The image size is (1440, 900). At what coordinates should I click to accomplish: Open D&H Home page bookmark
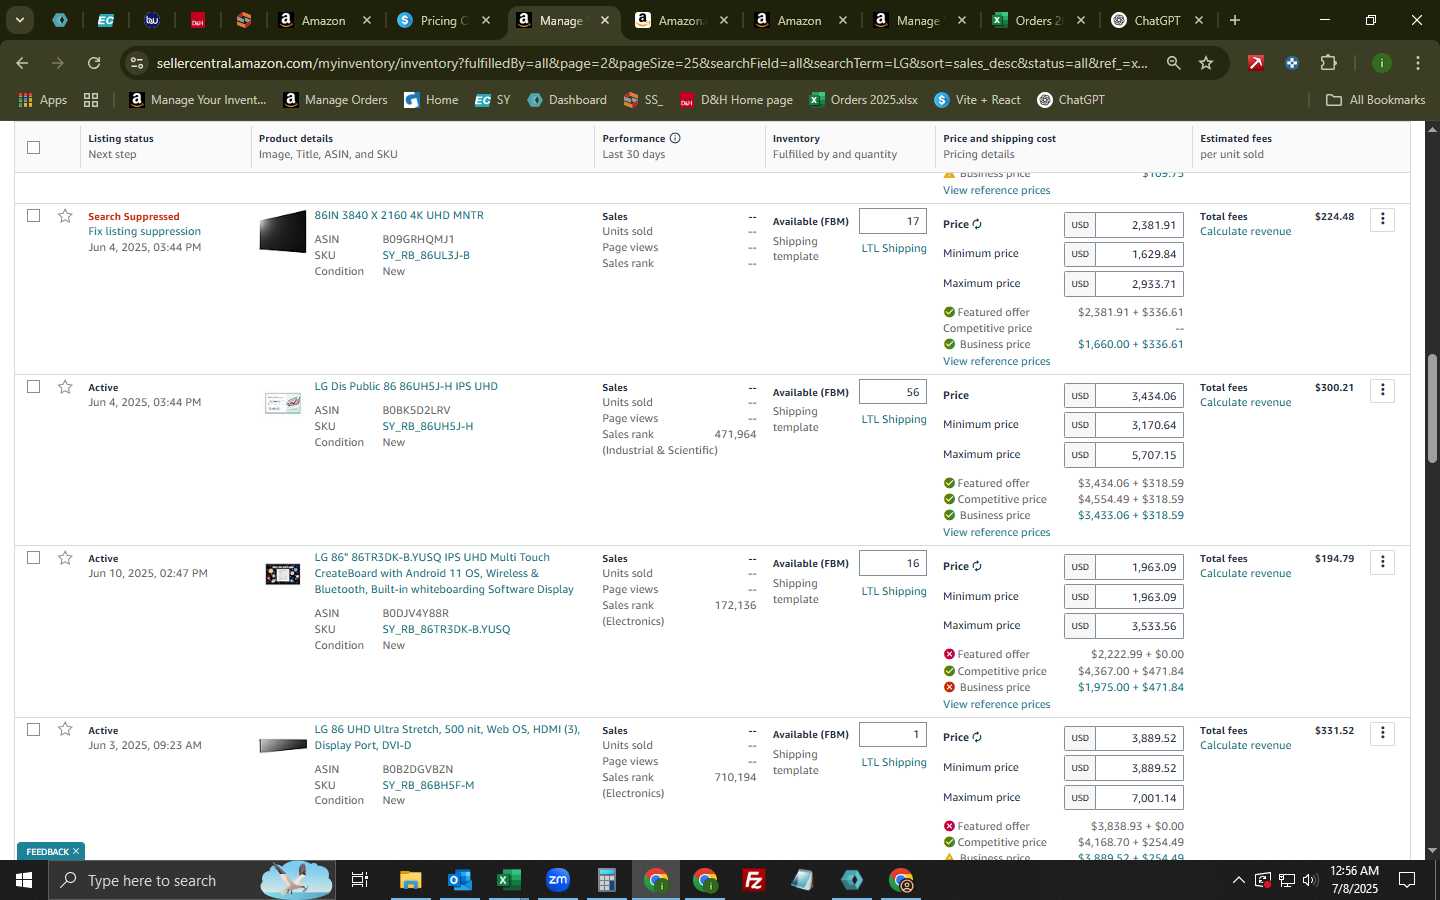[736, 100]
